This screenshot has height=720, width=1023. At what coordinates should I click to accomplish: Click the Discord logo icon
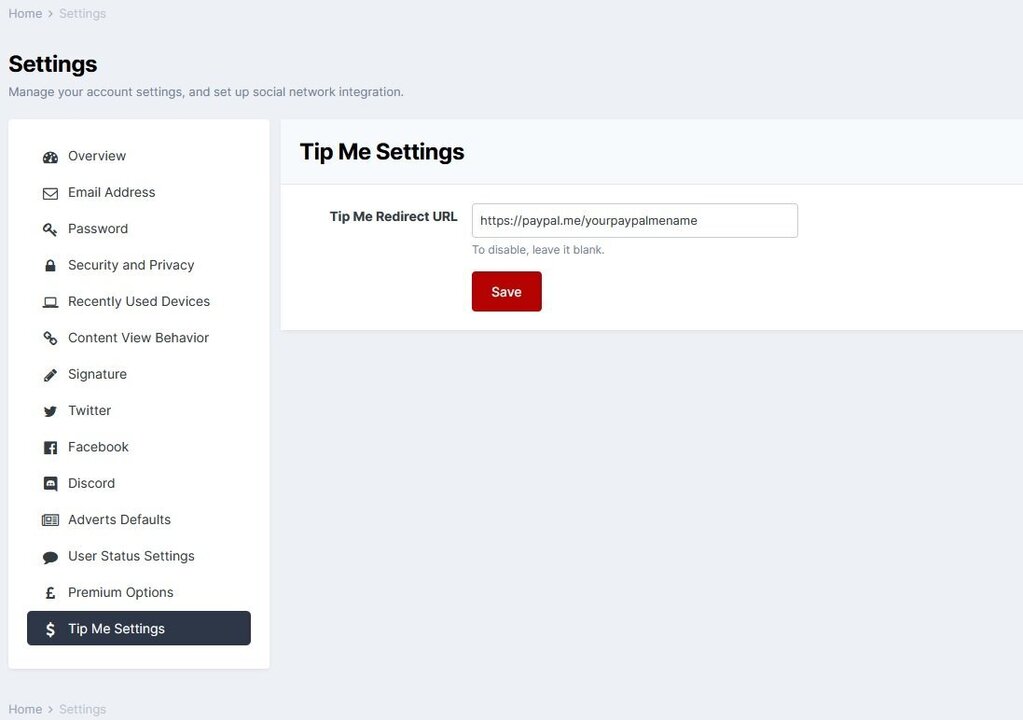pos(50,484)
